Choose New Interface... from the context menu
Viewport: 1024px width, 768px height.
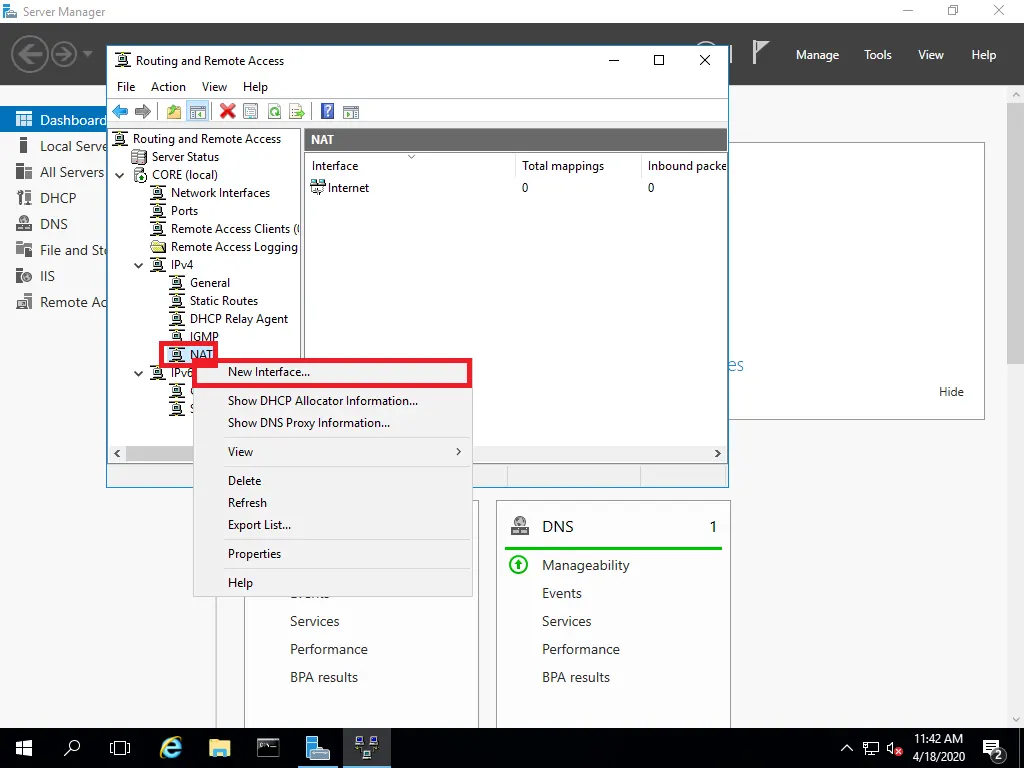click(332, 372)
